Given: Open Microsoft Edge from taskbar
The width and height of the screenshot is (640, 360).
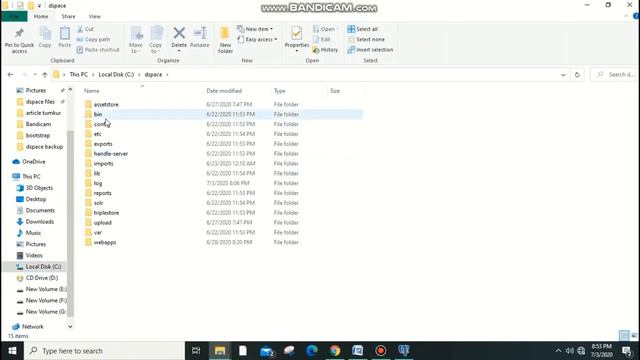Looking at the screenshot, I should pos(312,351).
